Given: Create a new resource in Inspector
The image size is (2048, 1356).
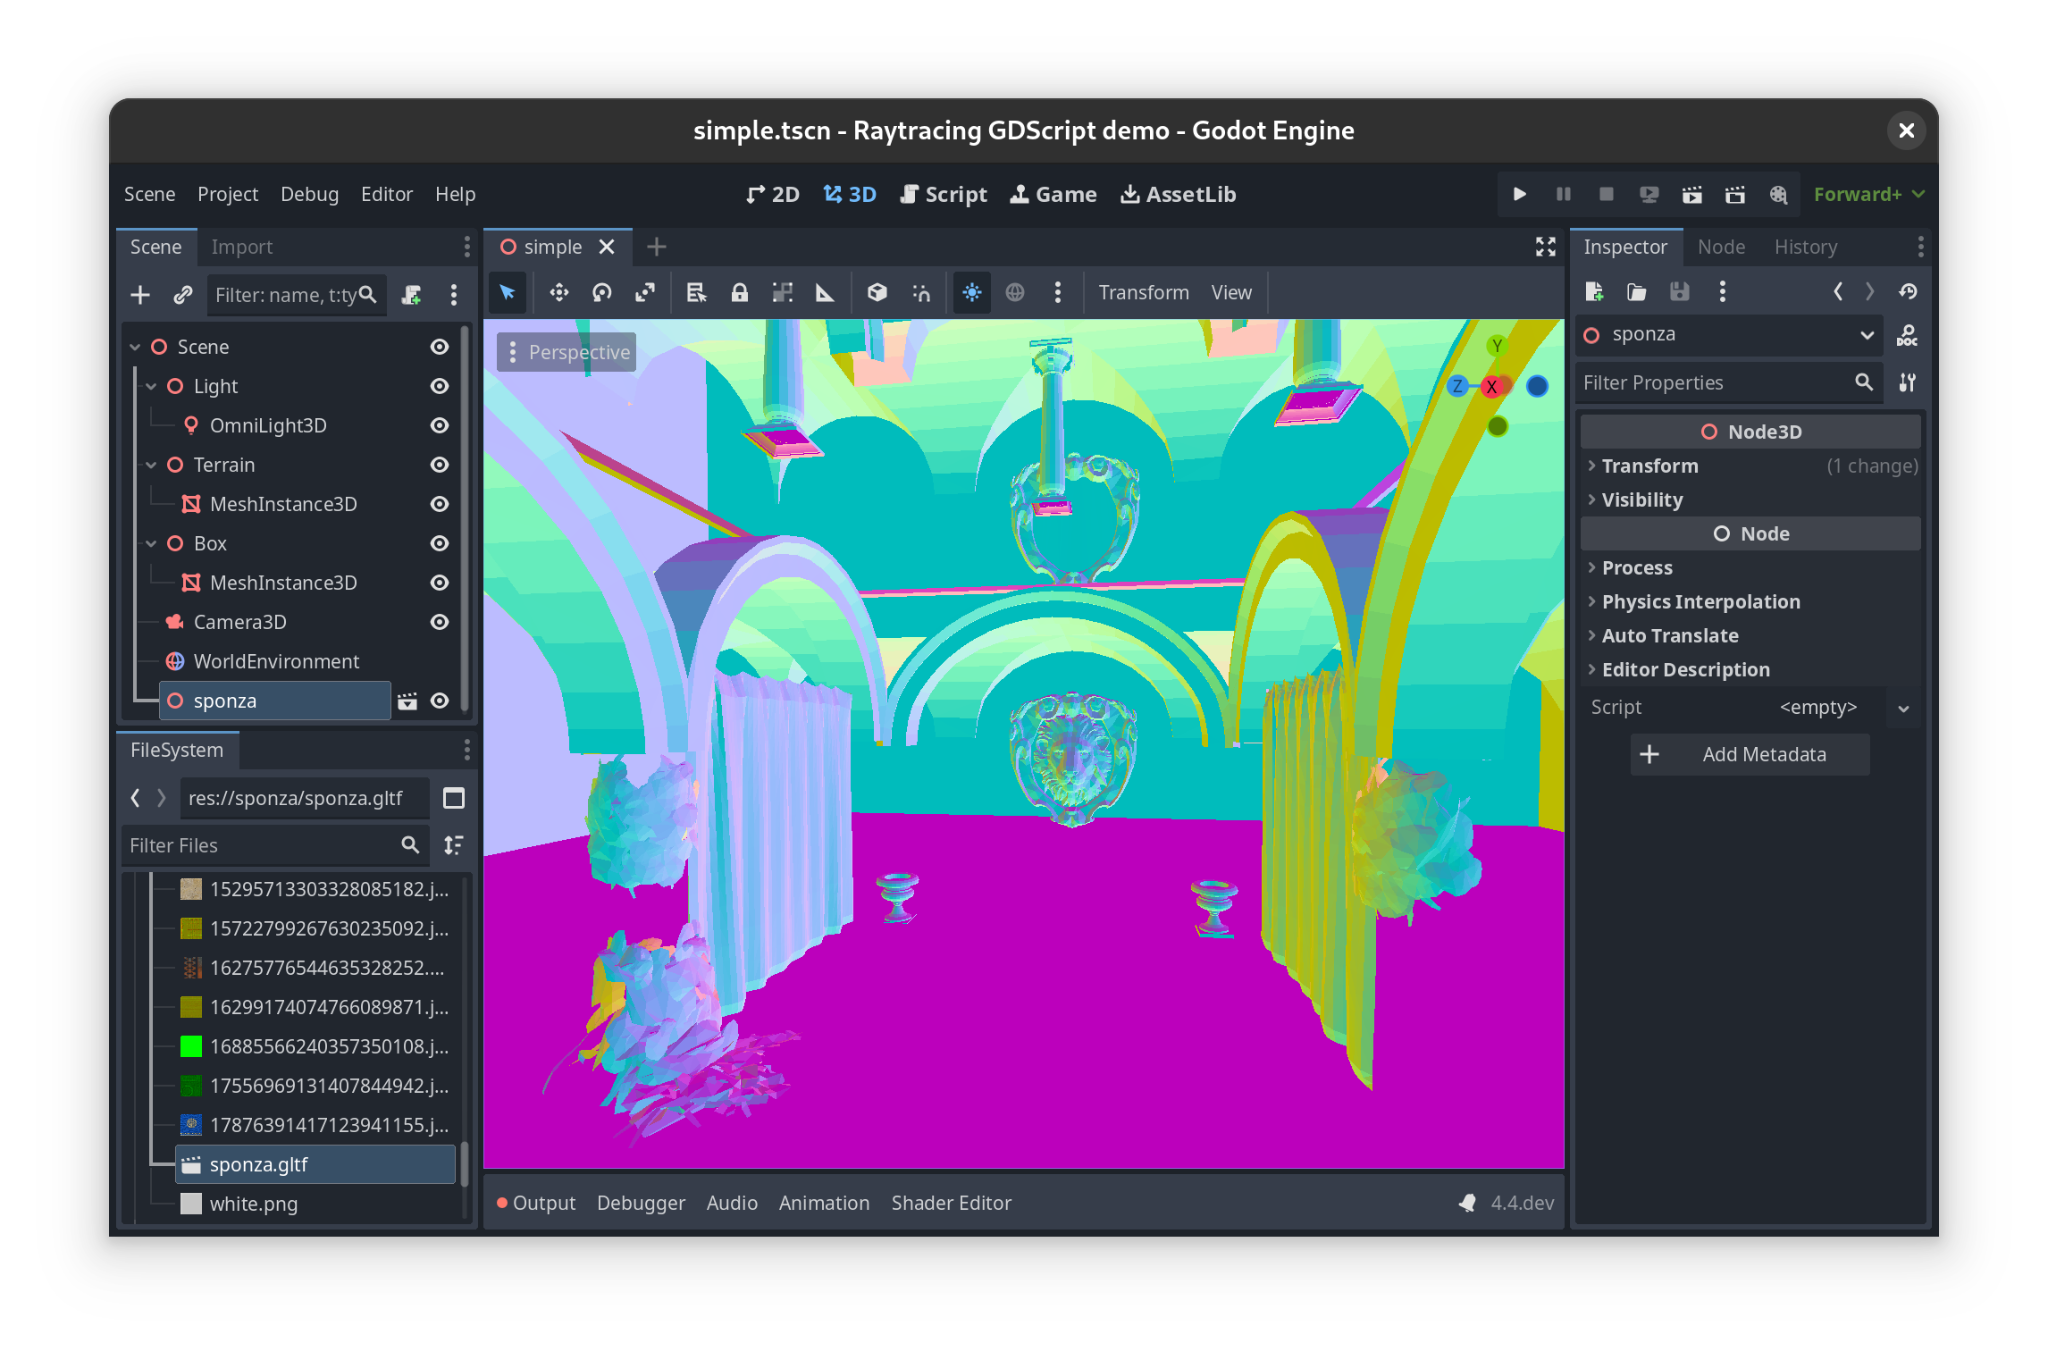Looking at the screenshot, I should coord(1594,291).
